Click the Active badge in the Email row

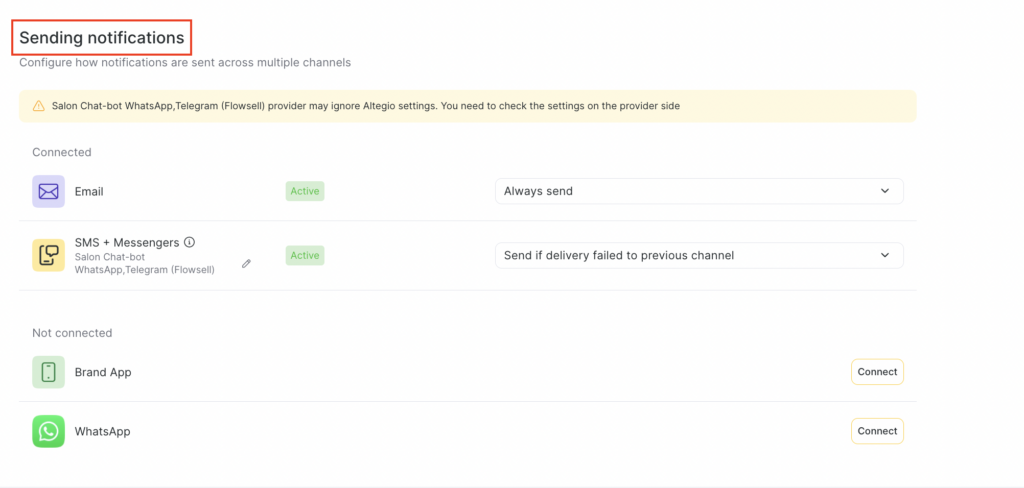click(305, 191)
